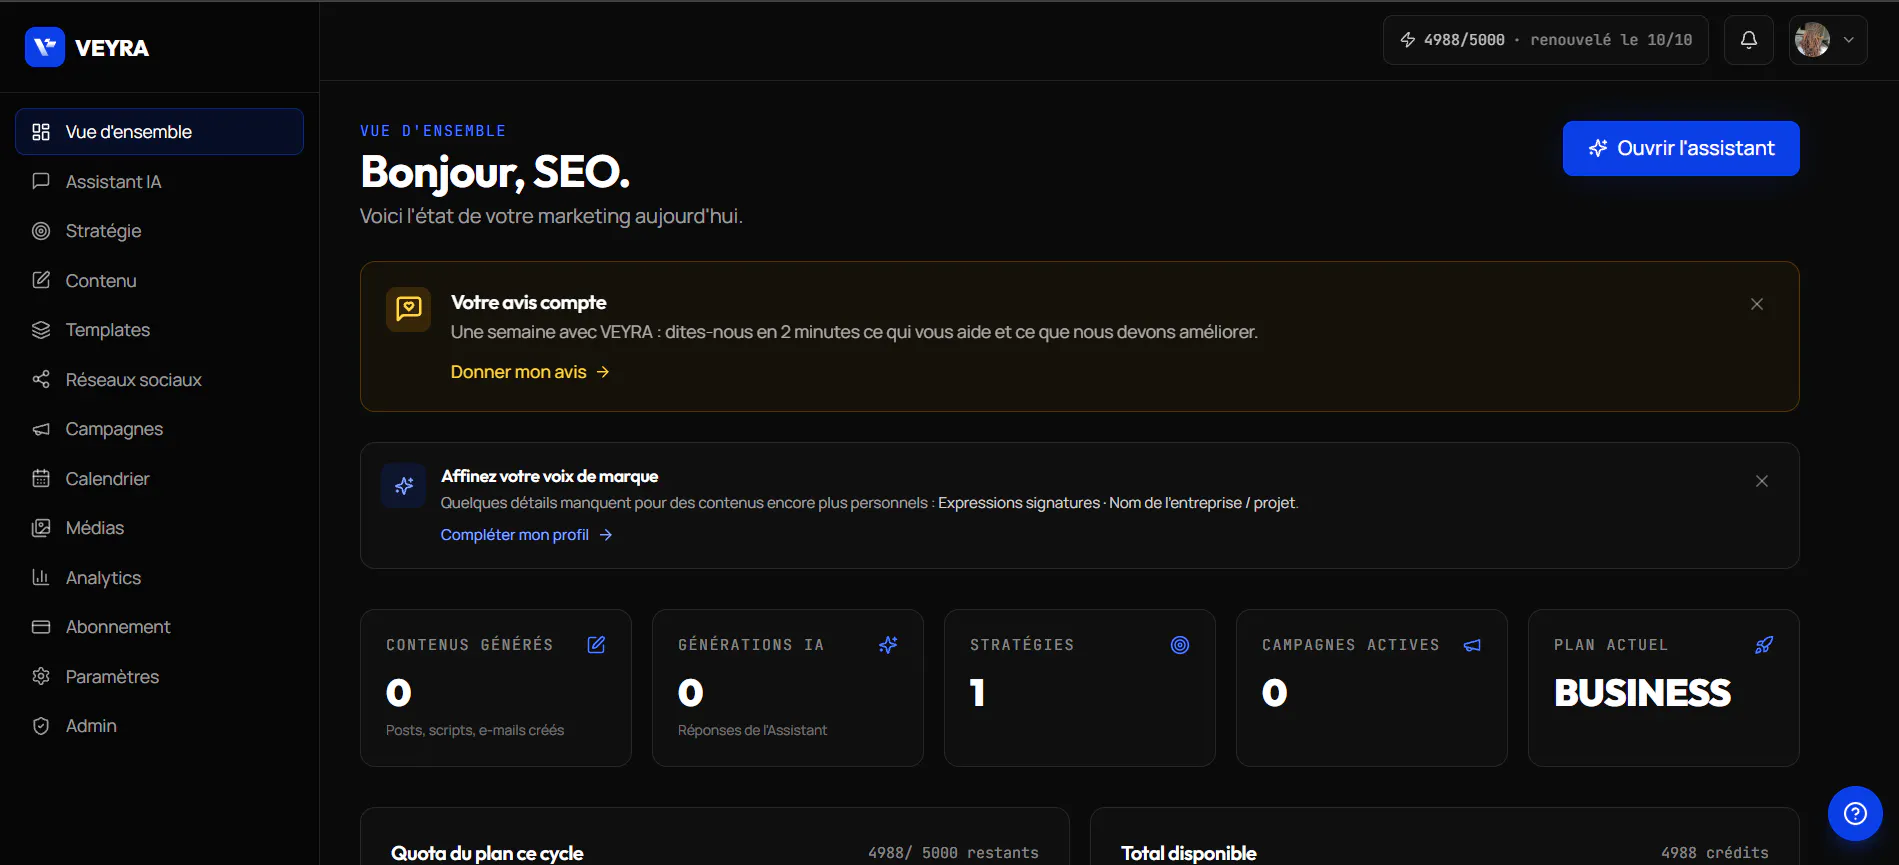Click the Paramètres gear icon in sidebar
This screenshot has width=1899, height=865.
click(x=41, y=676)
